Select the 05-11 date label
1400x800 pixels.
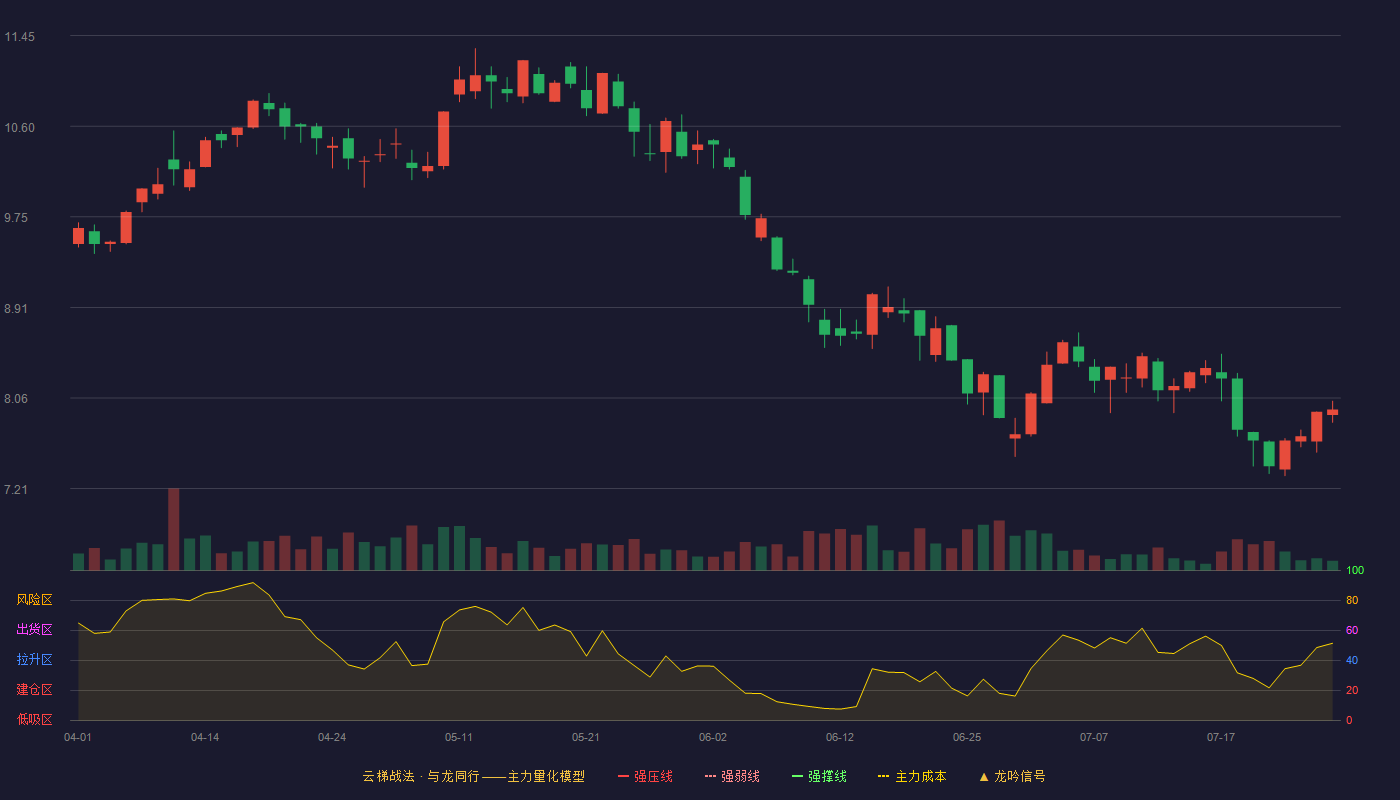pyautogui.click(x=459, y=737)
